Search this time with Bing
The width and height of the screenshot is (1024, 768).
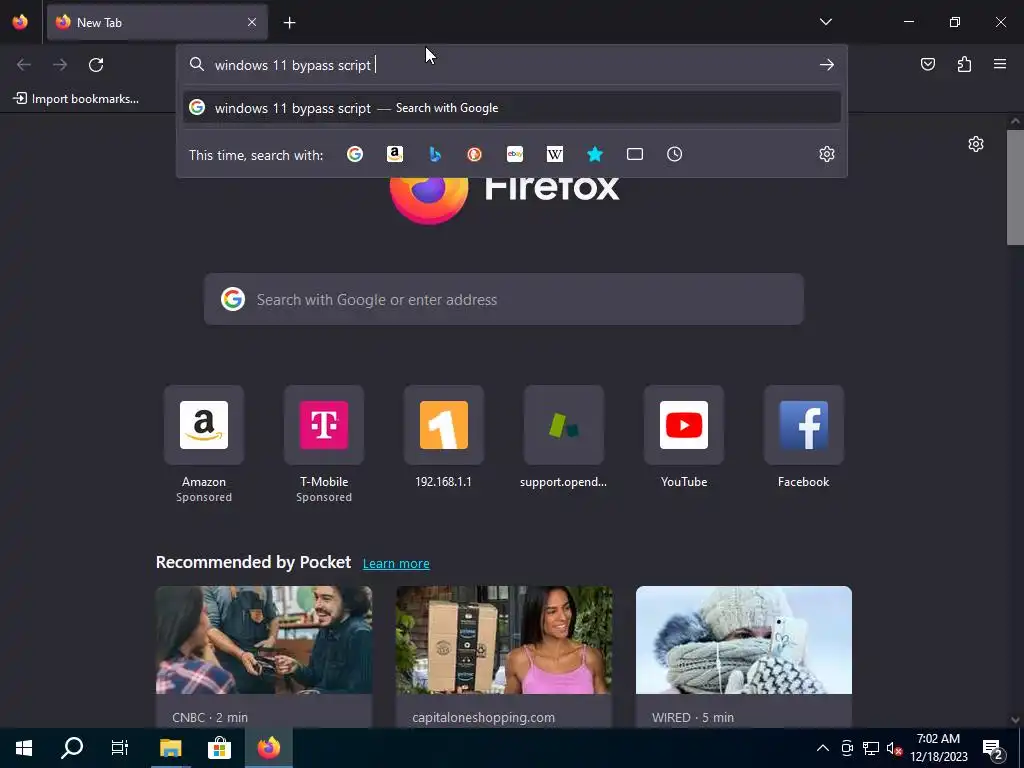pos(435,154)
